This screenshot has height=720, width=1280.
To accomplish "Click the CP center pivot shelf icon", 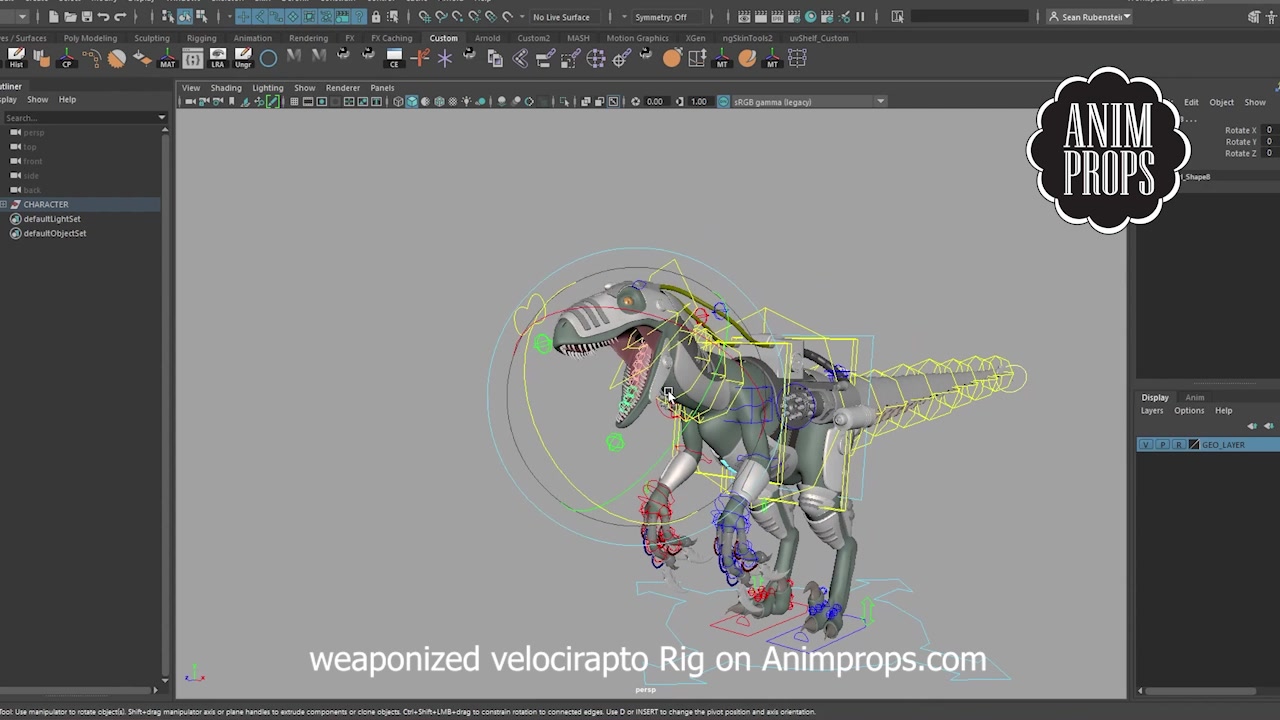I will click(x=67, y=58).
